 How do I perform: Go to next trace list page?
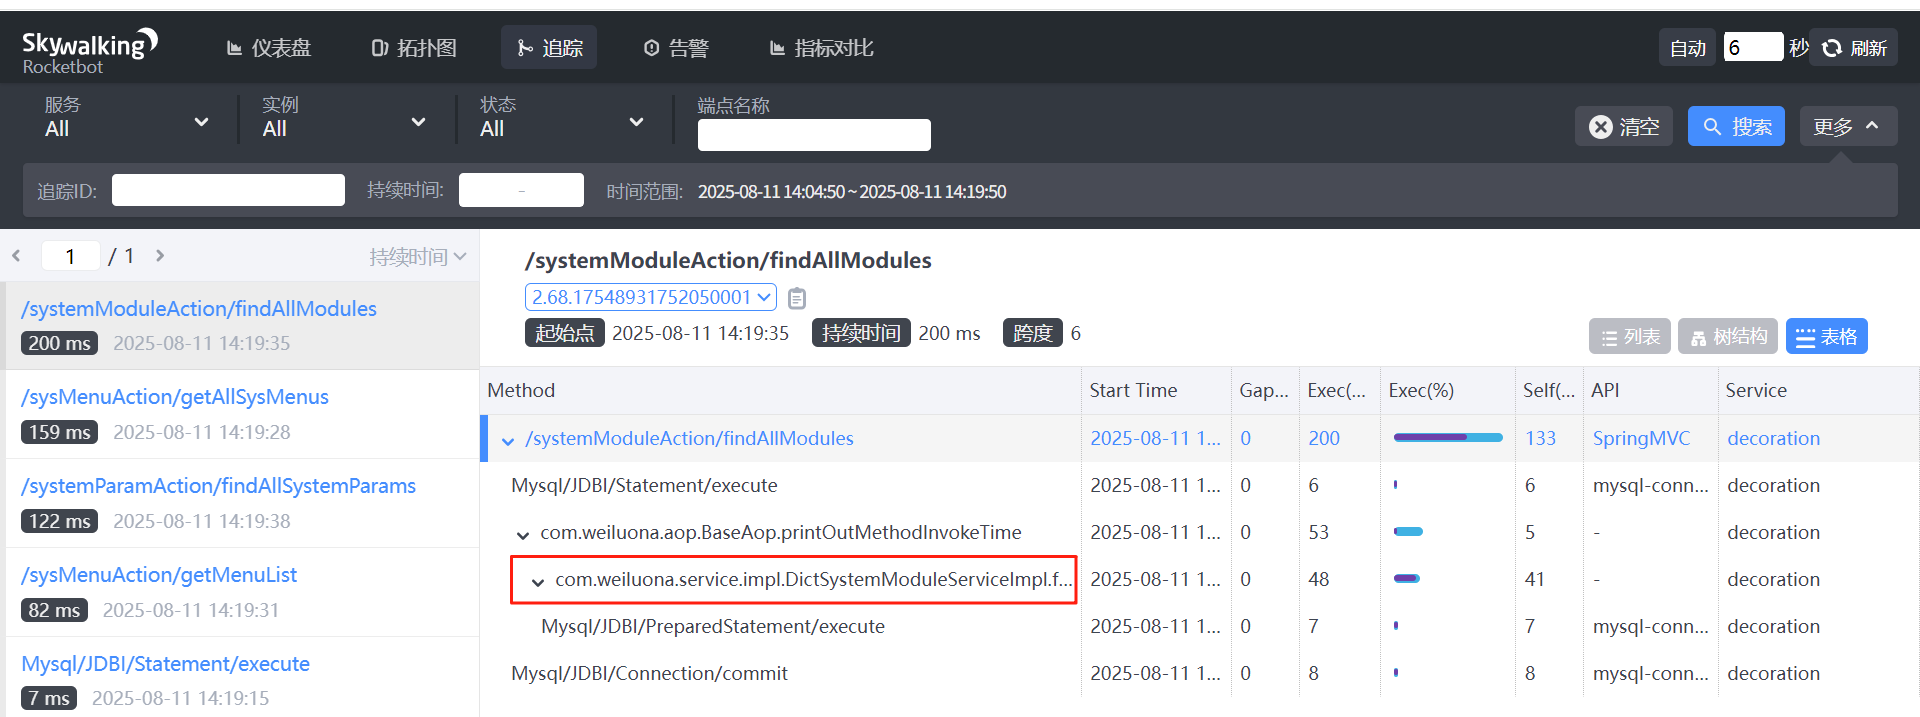[160, 256]
